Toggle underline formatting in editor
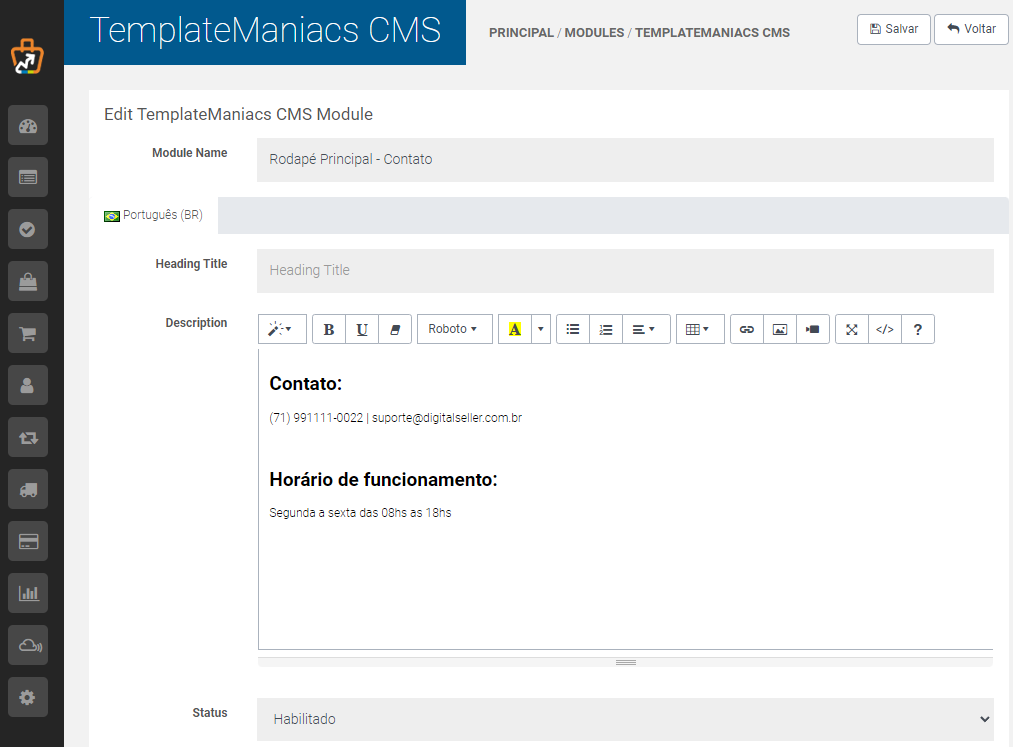1013x747 pixels. click(362, 330)
